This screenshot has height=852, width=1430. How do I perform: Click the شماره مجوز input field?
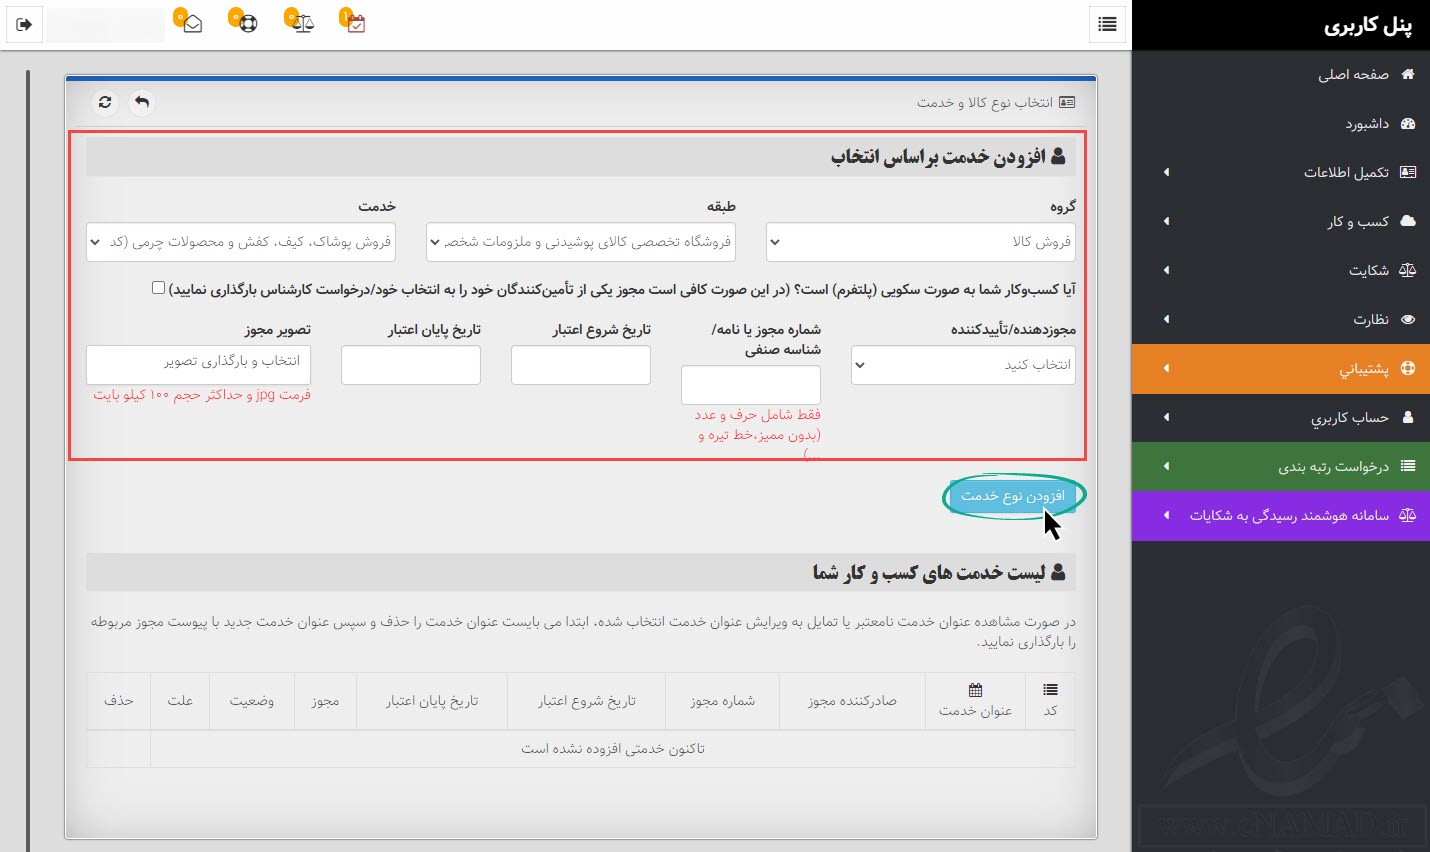751,385
